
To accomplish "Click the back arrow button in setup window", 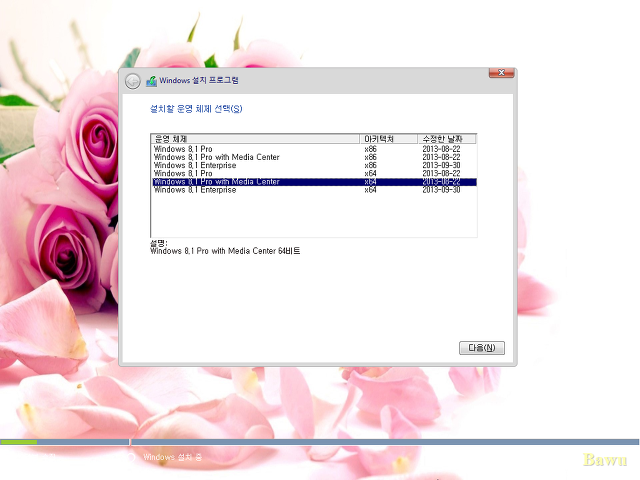I will (133, 82).
